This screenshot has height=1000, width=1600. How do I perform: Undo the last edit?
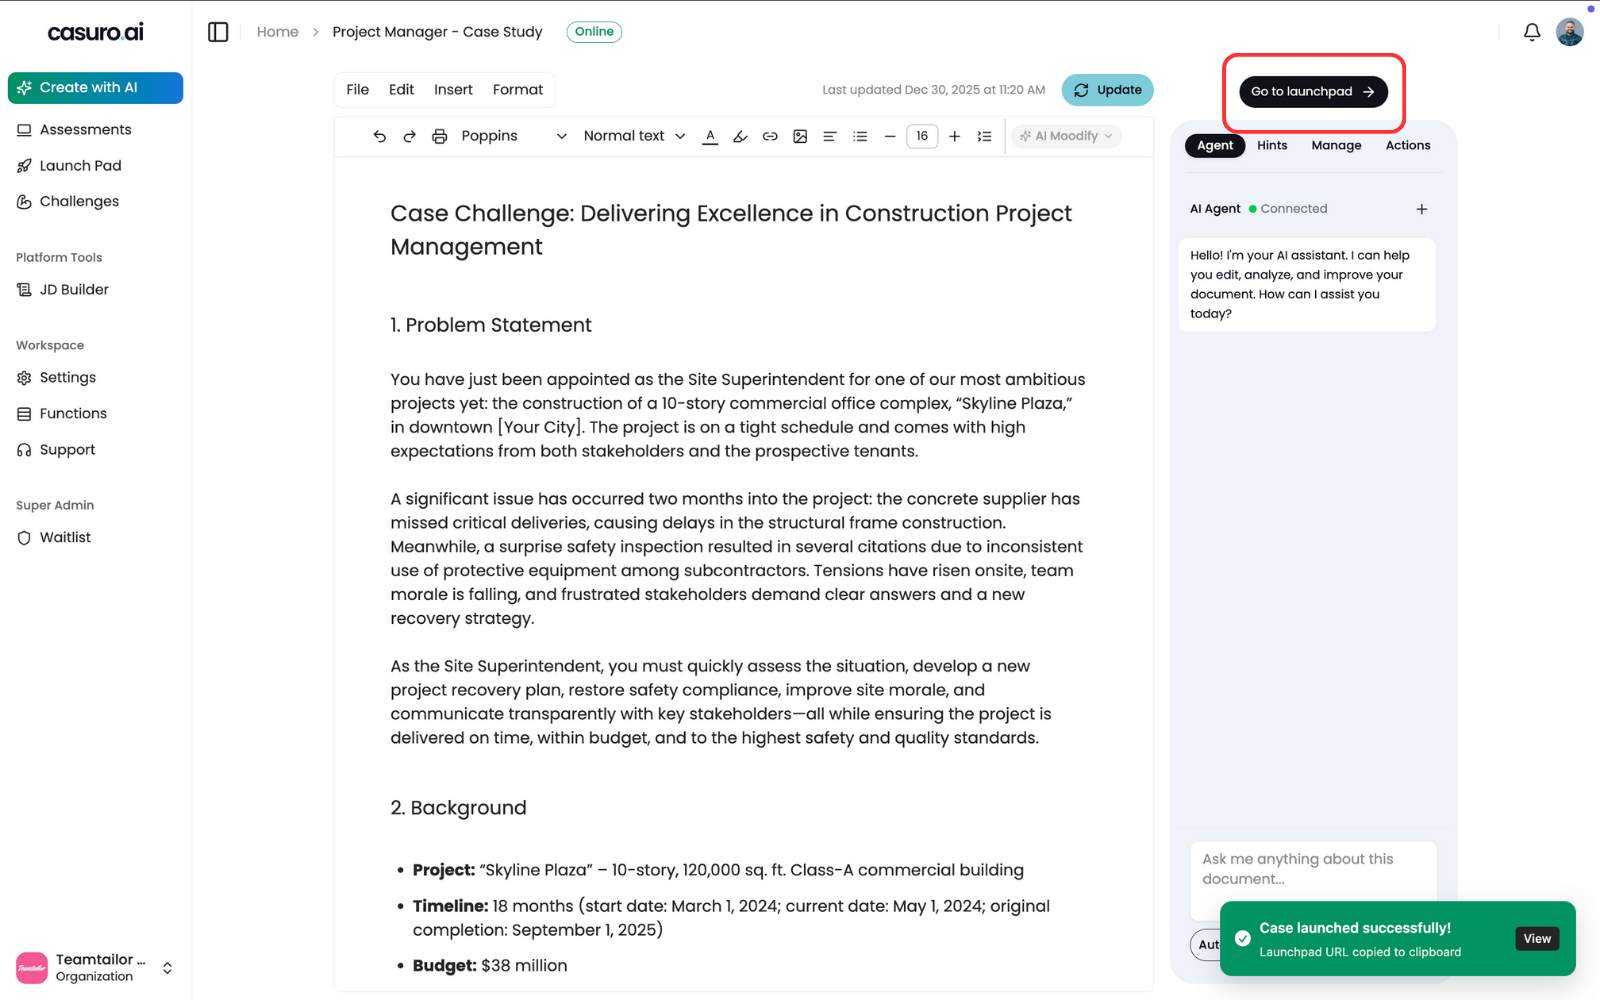tap(379, 136)
